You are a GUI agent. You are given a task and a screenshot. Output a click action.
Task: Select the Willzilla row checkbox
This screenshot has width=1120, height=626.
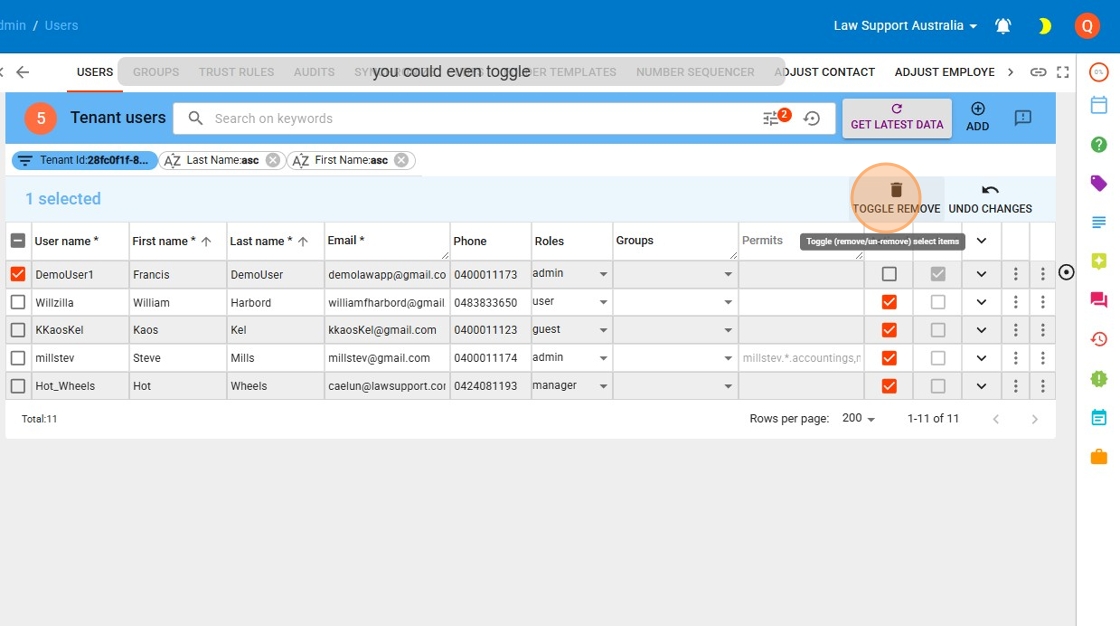tap(18, 302)
